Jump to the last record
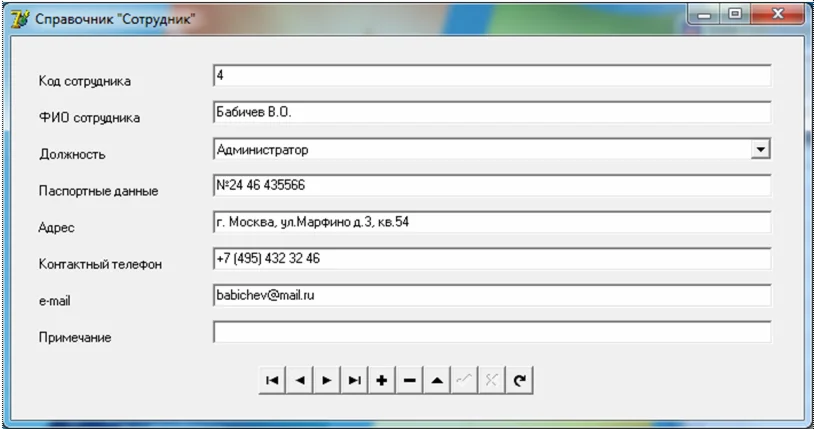Image resolution: width=814 pixels, height=429 pixels. (355, 380)
